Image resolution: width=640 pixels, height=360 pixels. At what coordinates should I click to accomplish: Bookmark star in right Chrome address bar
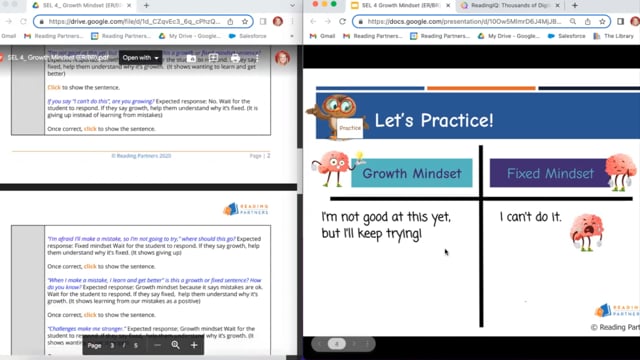point(602,22)
